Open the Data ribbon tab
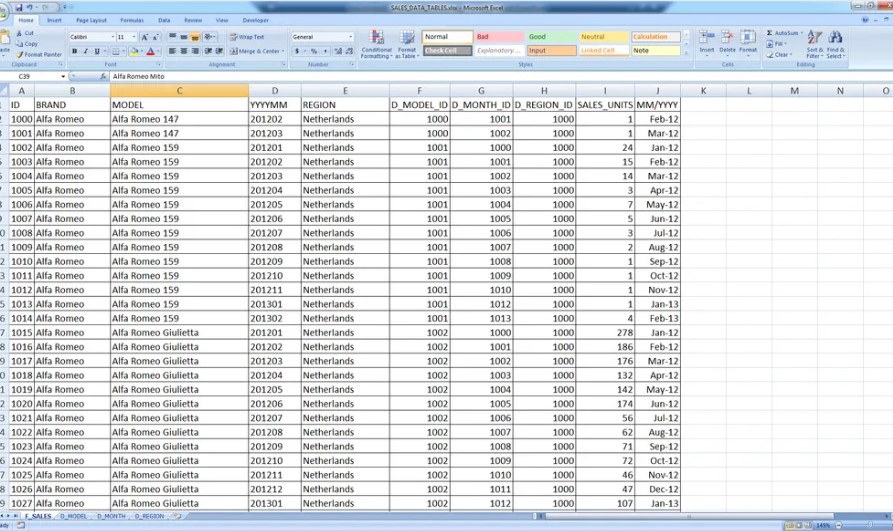Screen dimensions: 893x531 tap(164, 21)
